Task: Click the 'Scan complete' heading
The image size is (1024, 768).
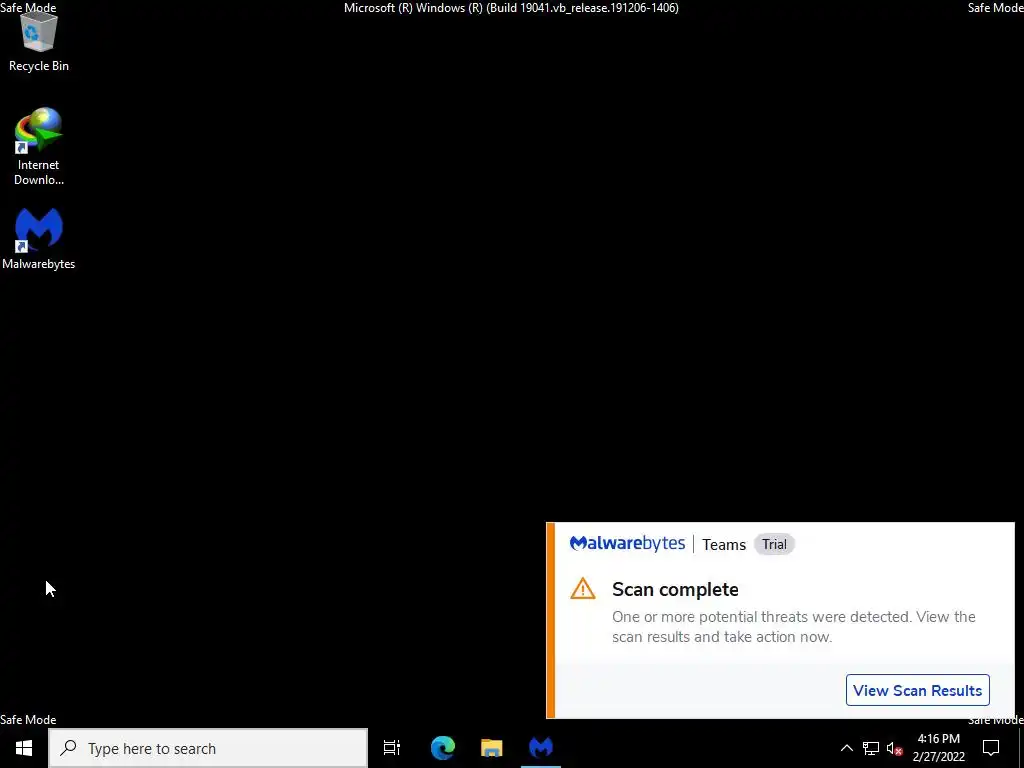Action: [675, 589]
